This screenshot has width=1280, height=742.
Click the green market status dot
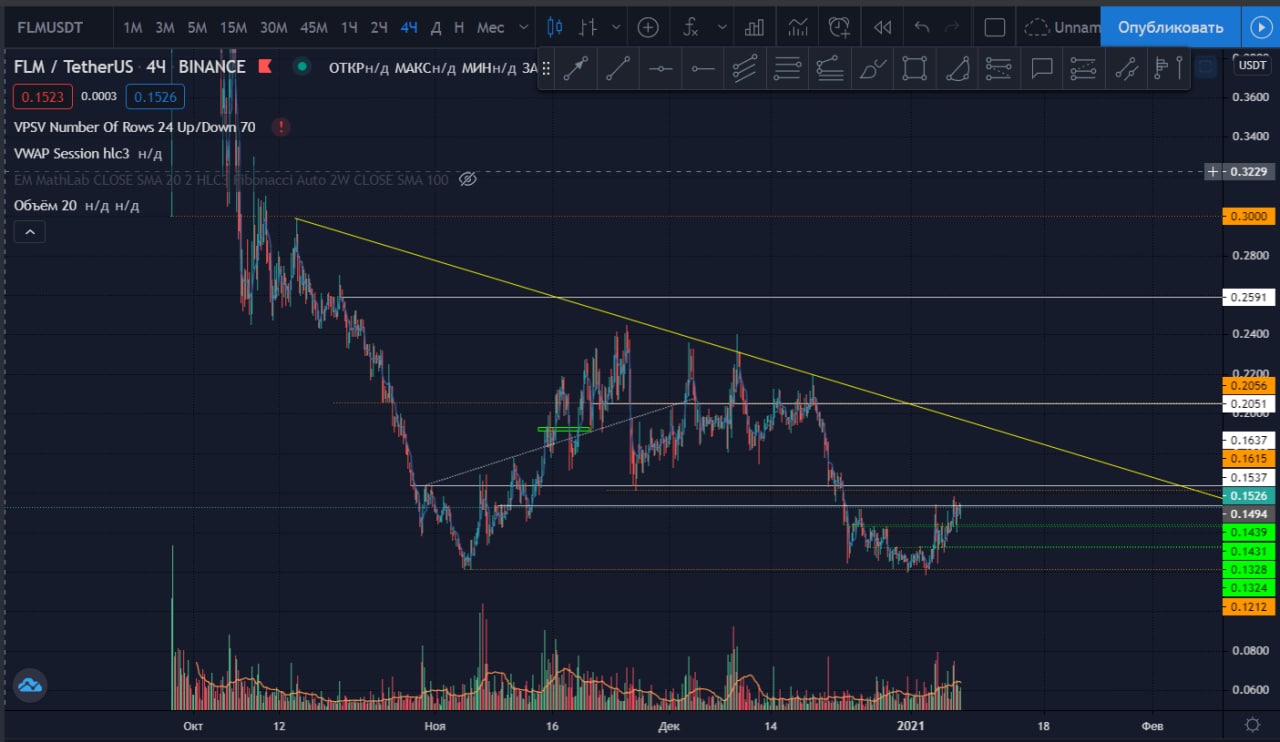pyautogui.click(x=301, y=67)
